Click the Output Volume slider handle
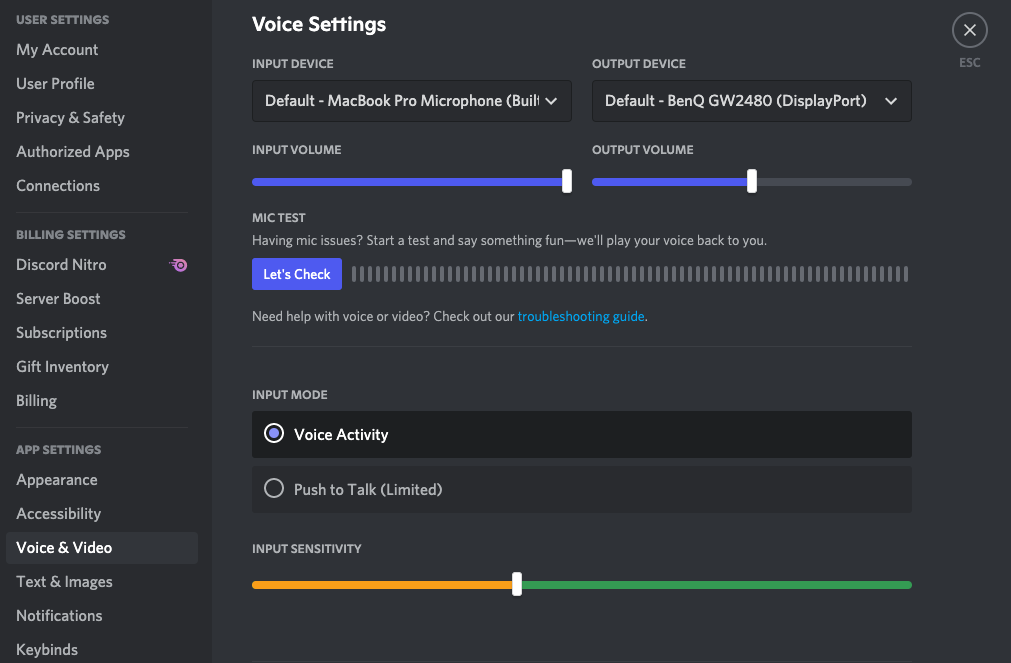 (x=752, y=181)
